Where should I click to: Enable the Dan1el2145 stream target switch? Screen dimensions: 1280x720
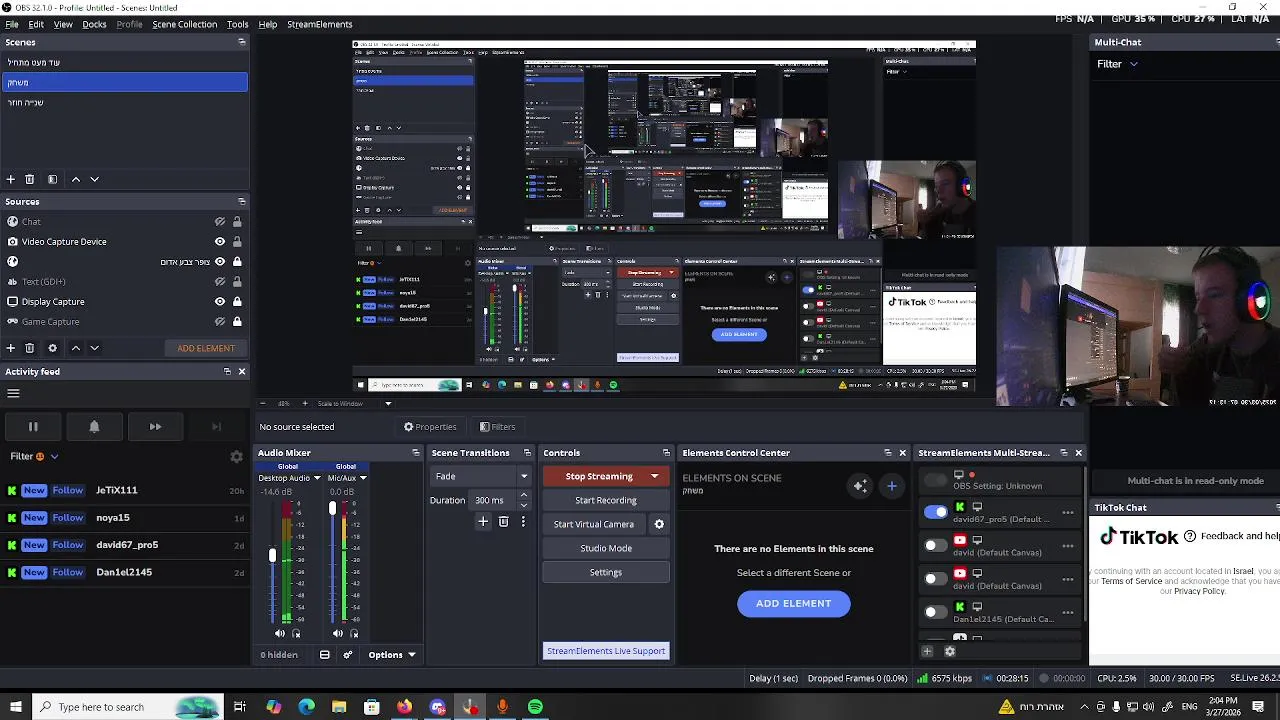point(935,612)
